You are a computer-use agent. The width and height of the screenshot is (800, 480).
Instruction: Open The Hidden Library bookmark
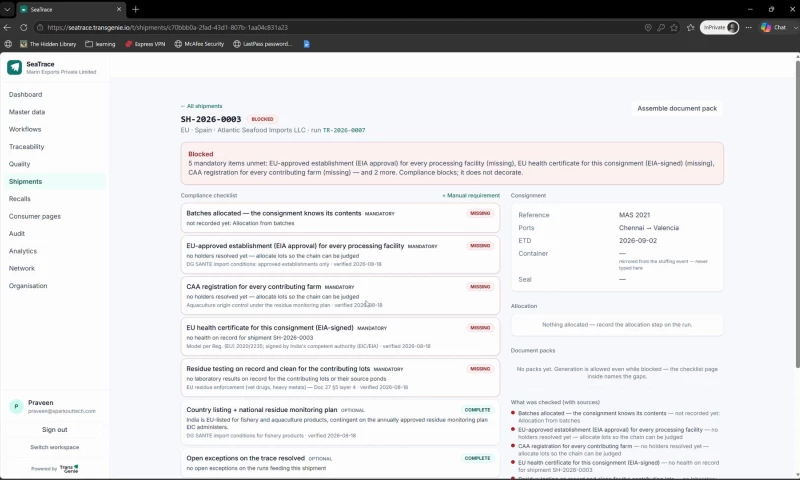pyautogui.click(x=48, y=44)
